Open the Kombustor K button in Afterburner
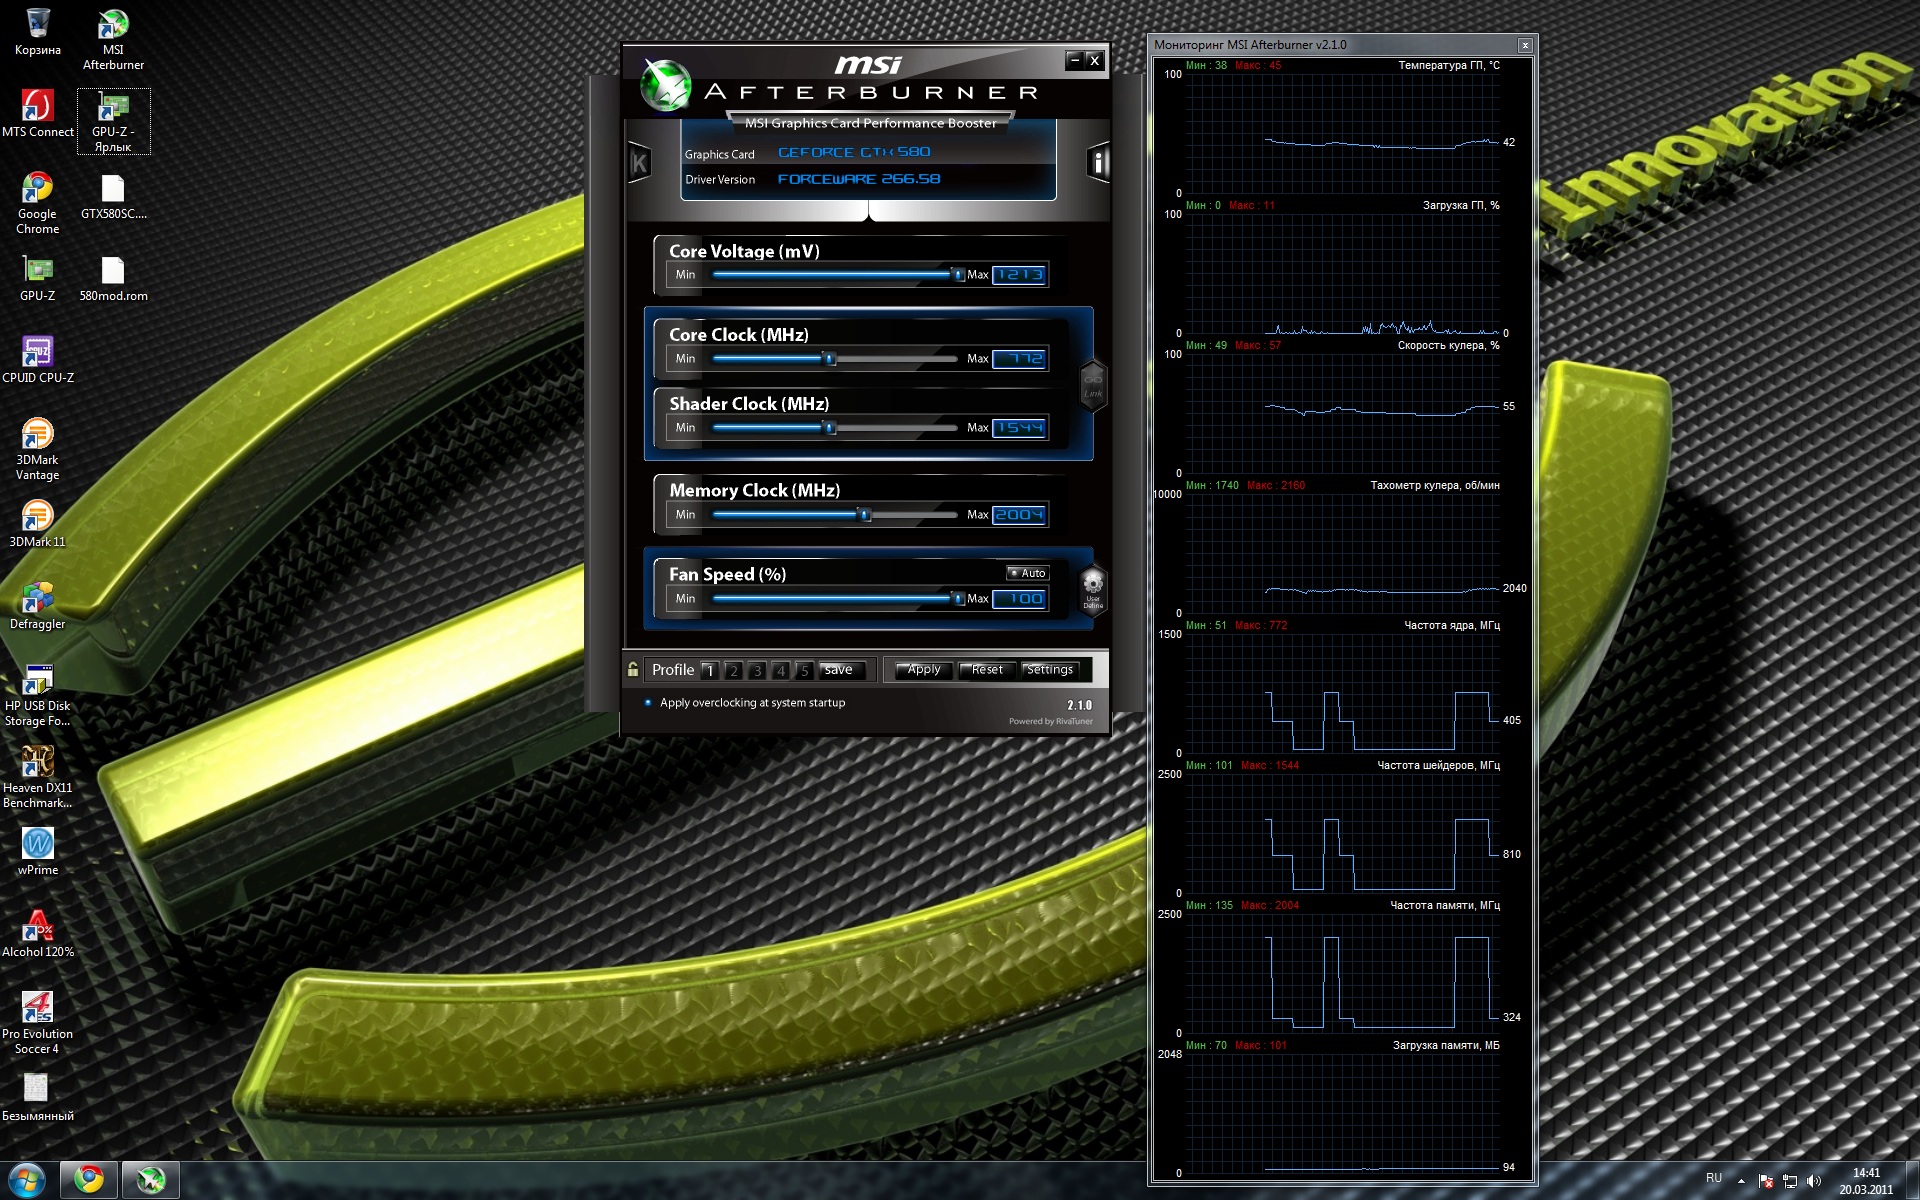The width and height of the screenshot is (1920, 1200). pyautogui.click(x=640, y=163)
